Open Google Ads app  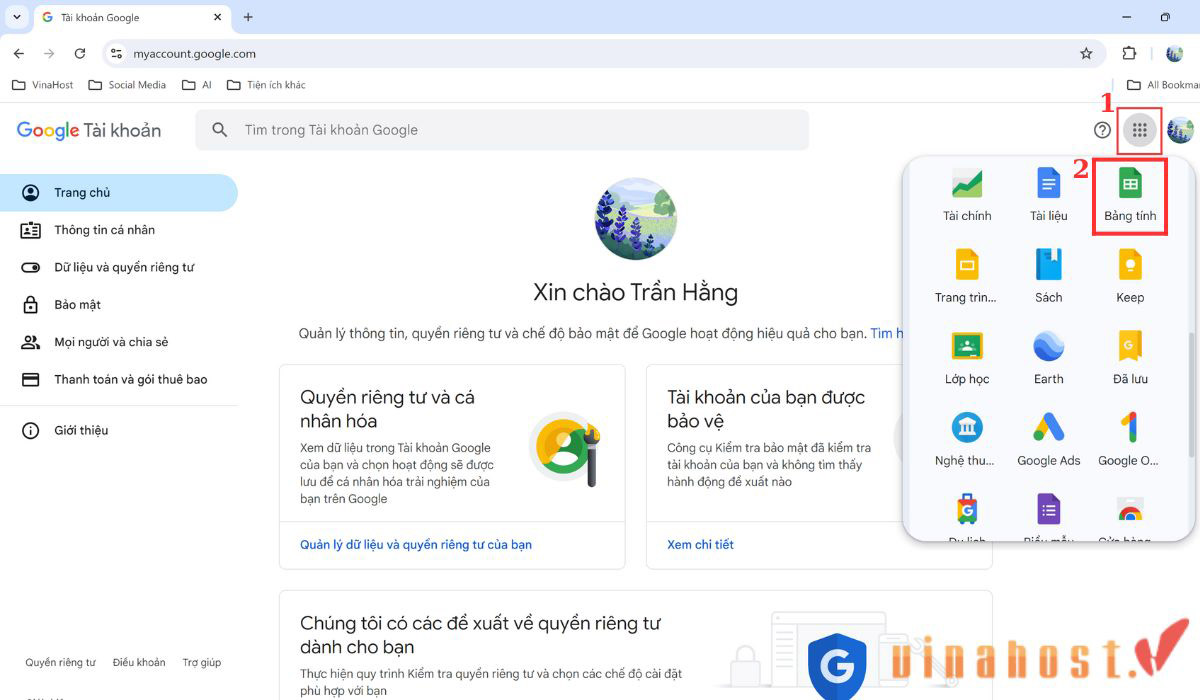(1049, 441)
